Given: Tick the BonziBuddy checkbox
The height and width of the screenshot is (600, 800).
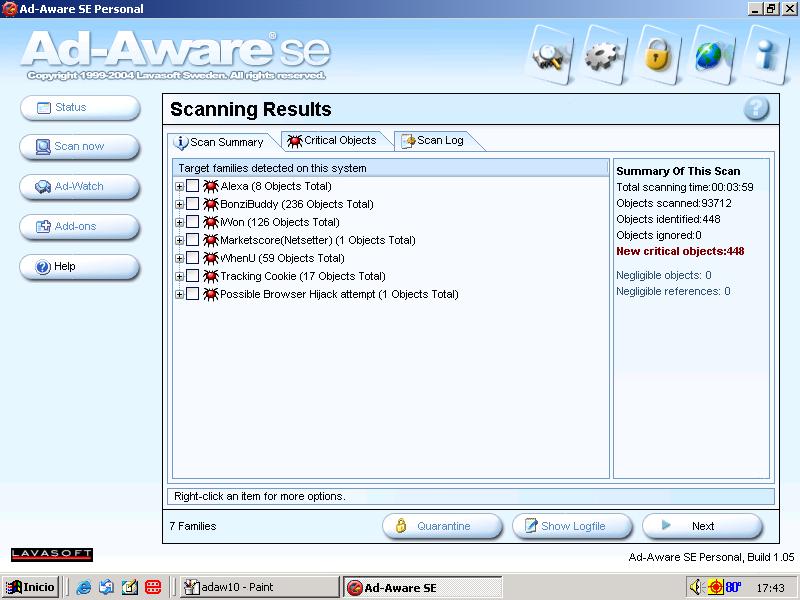Looking at the screenshot, I should 192,204.
